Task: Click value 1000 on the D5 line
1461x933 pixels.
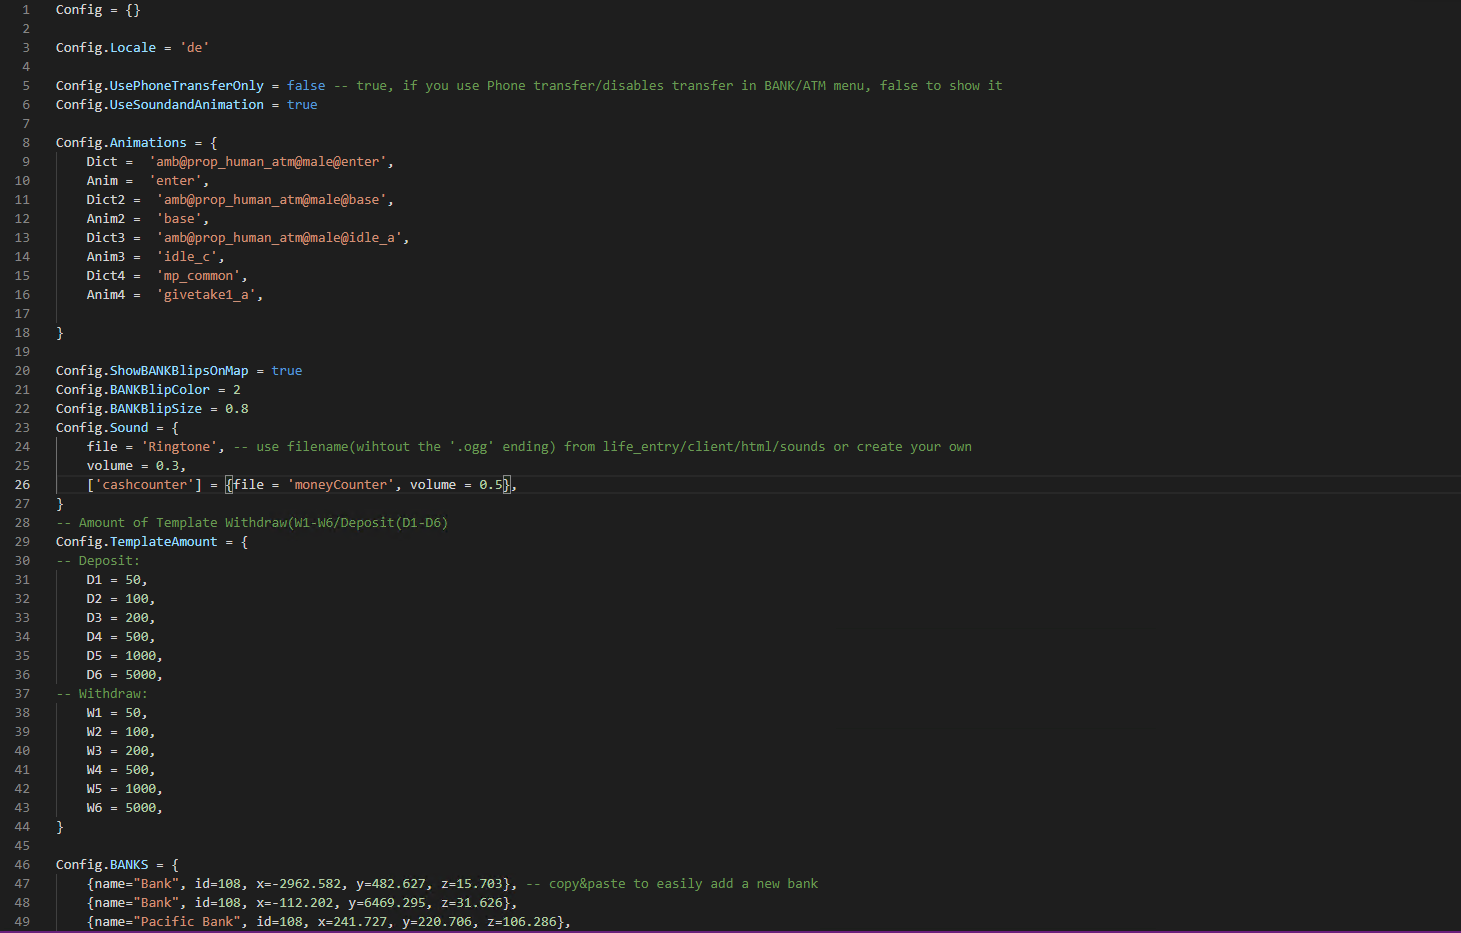Action: 141,656
